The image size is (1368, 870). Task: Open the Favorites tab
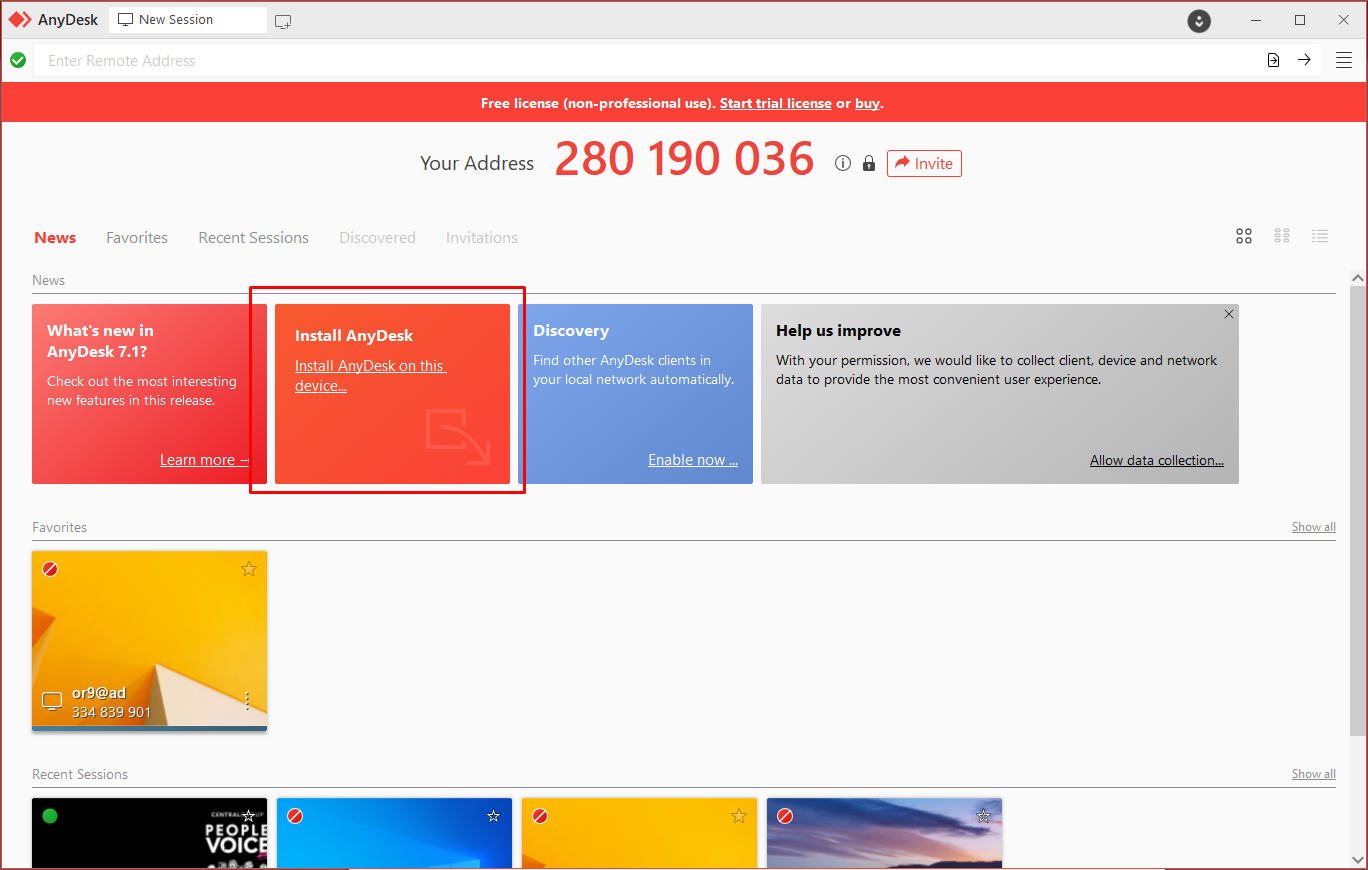(x=137, y=237)
